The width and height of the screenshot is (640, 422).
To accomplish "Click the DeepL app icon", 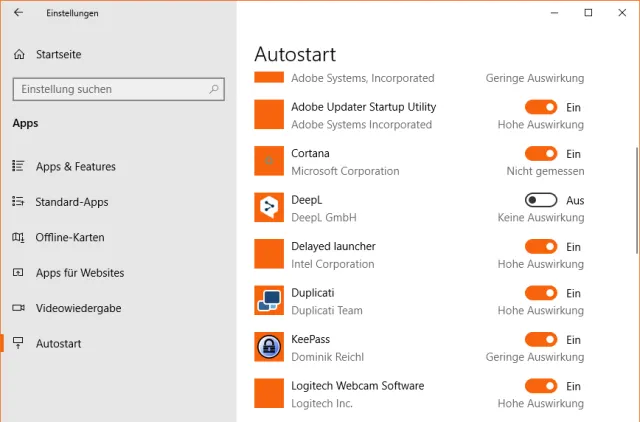I will (x=270, y=208).
